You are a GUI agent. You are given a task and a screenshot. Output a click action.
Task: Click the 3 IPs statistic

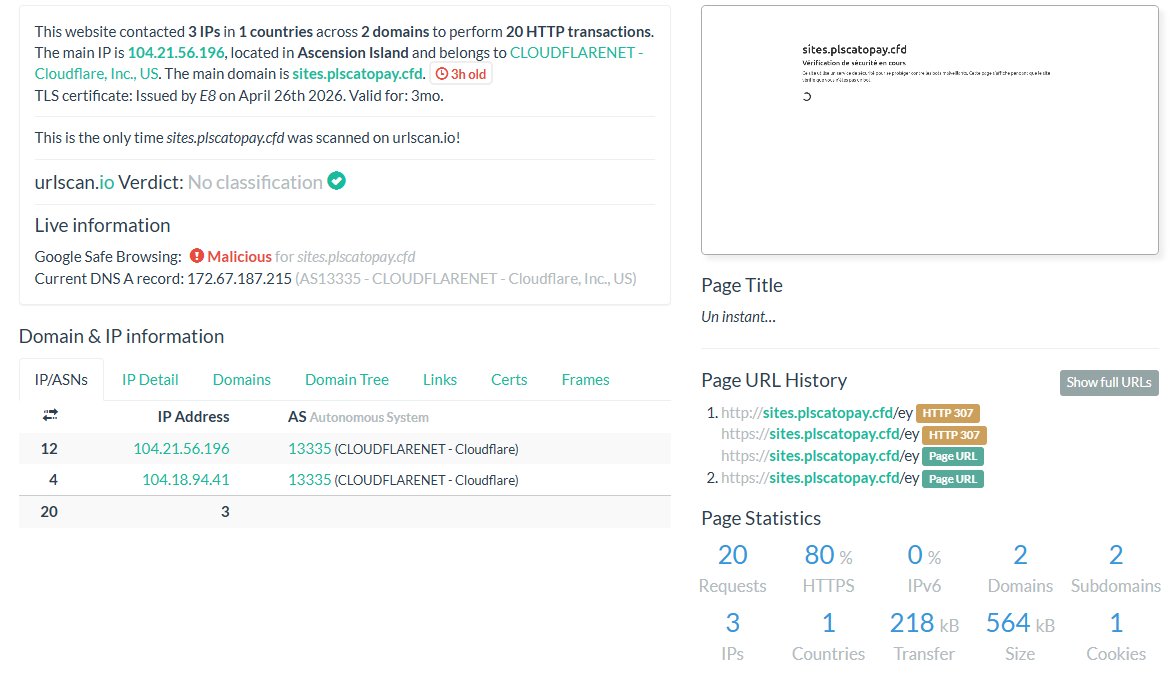pyautogui.click(x=733, y=636)
